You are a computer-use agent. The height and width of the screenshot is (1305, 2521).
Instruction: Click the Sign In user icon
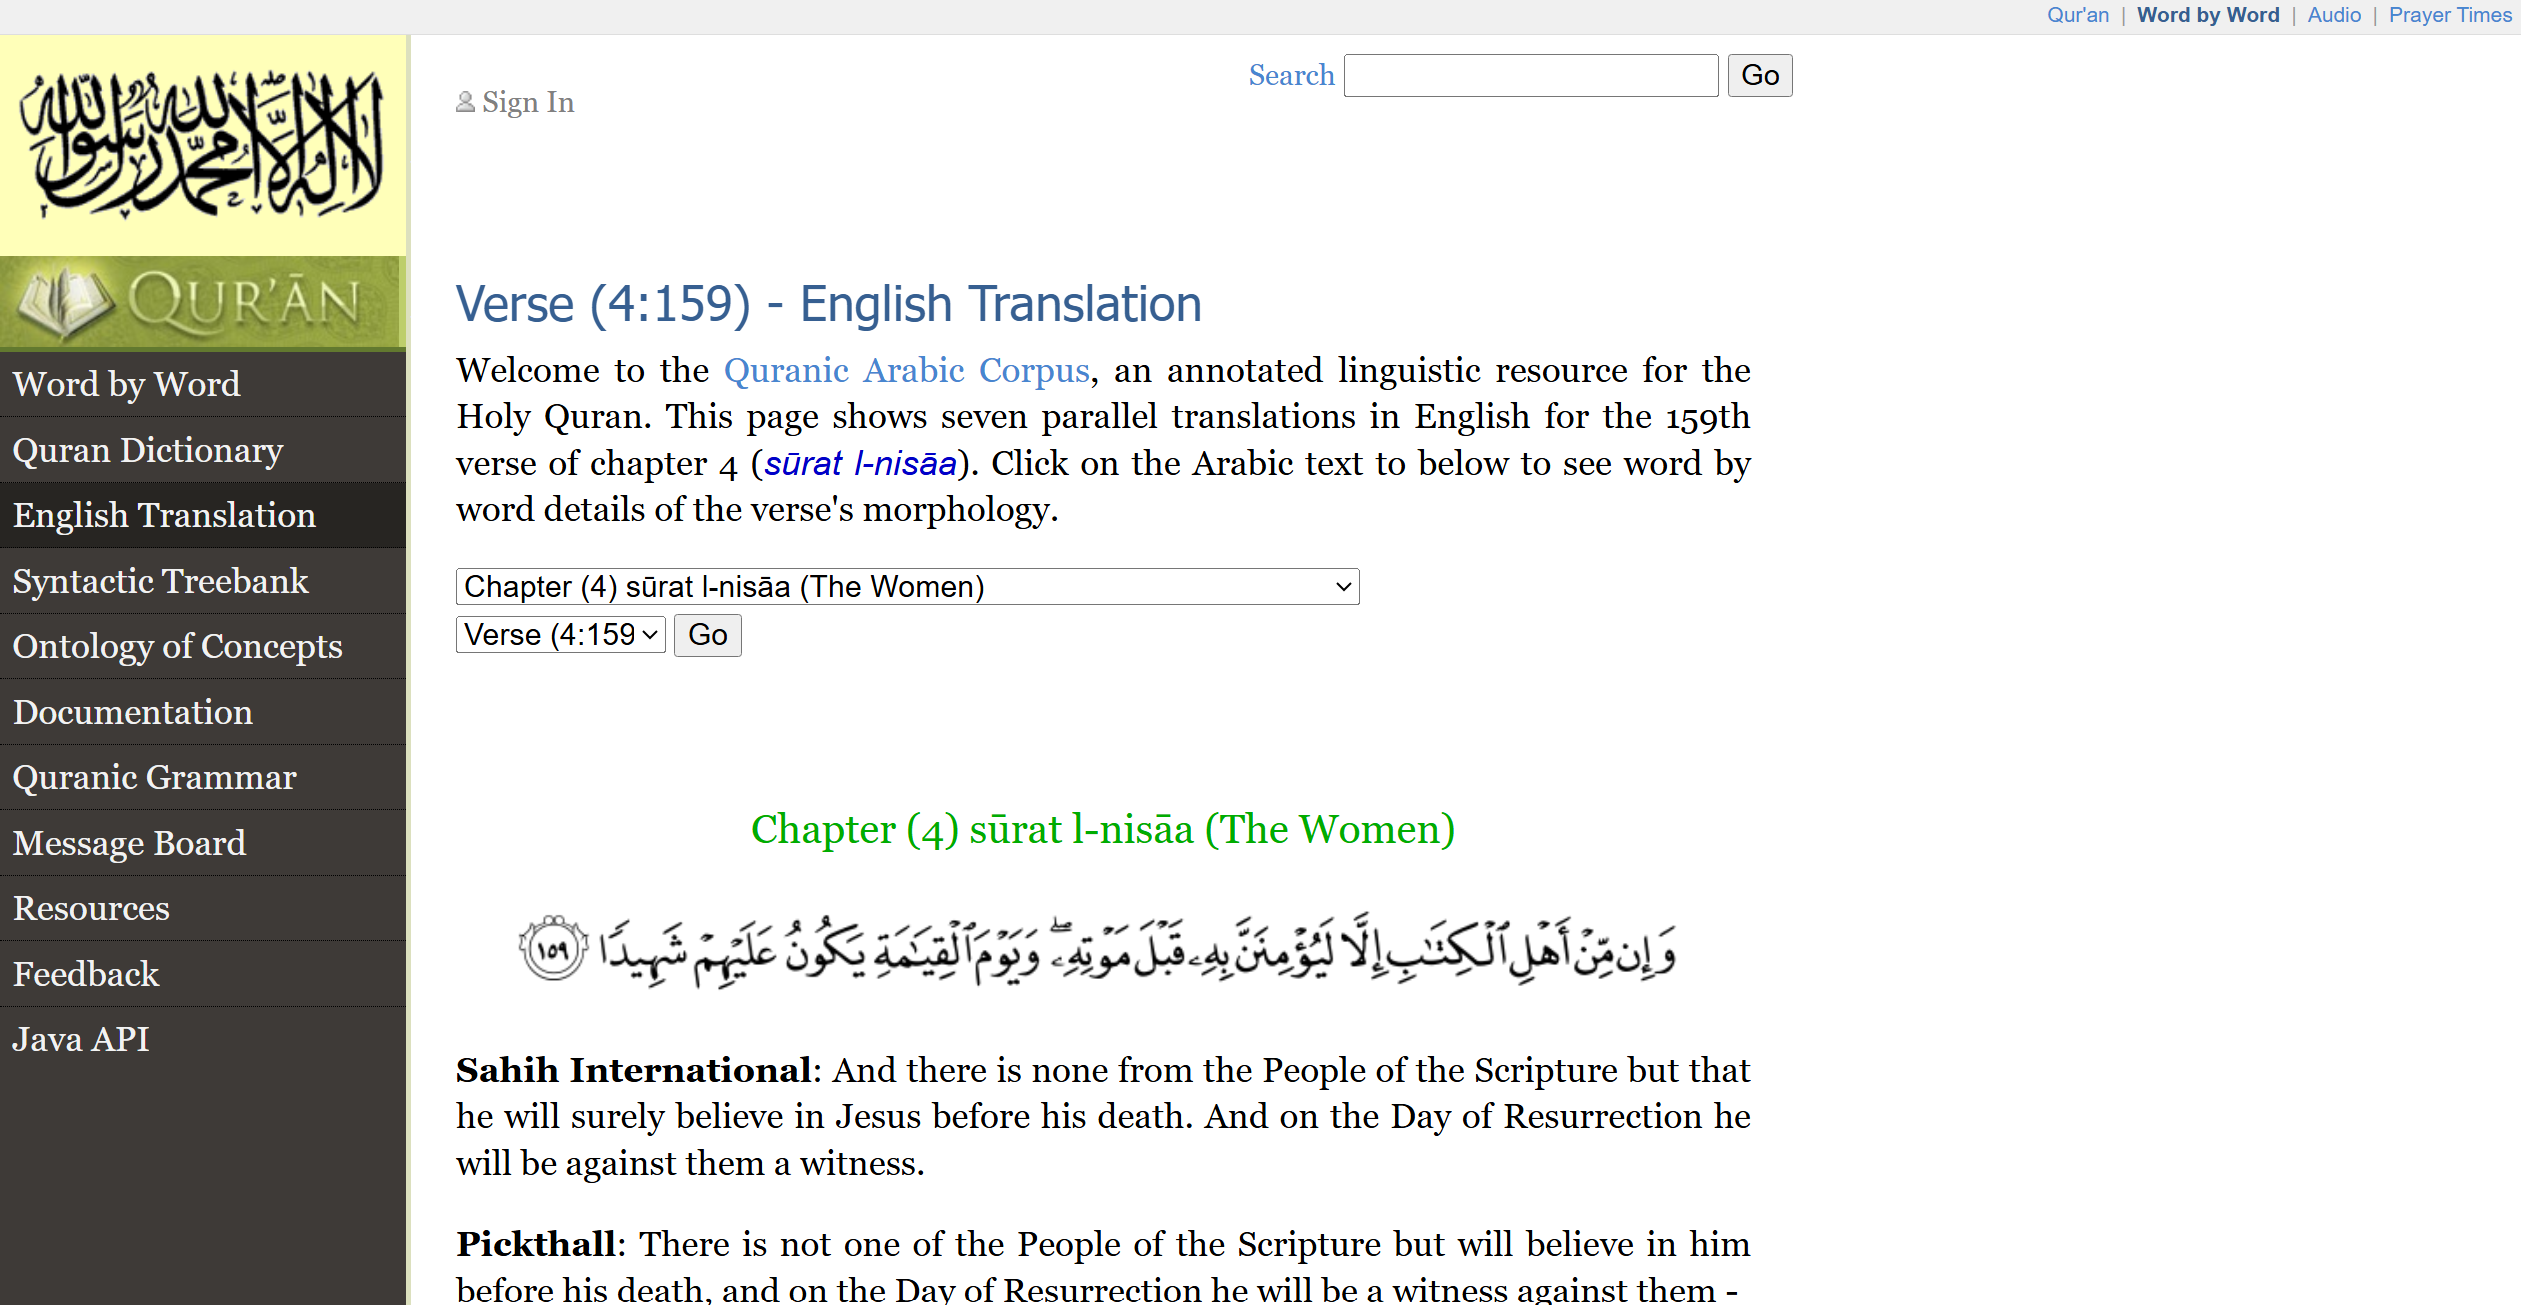[x=465, y=102]
